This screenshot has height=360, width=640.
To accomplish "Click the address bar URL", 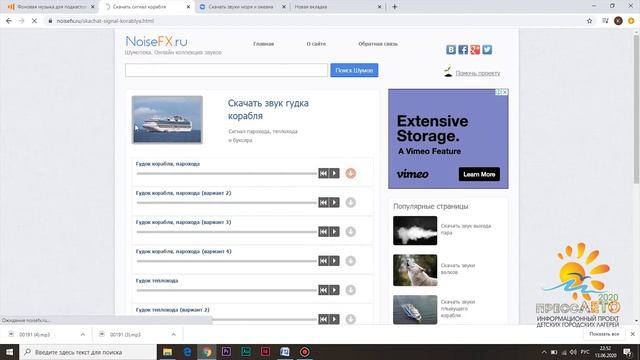I will click(105, 21).
